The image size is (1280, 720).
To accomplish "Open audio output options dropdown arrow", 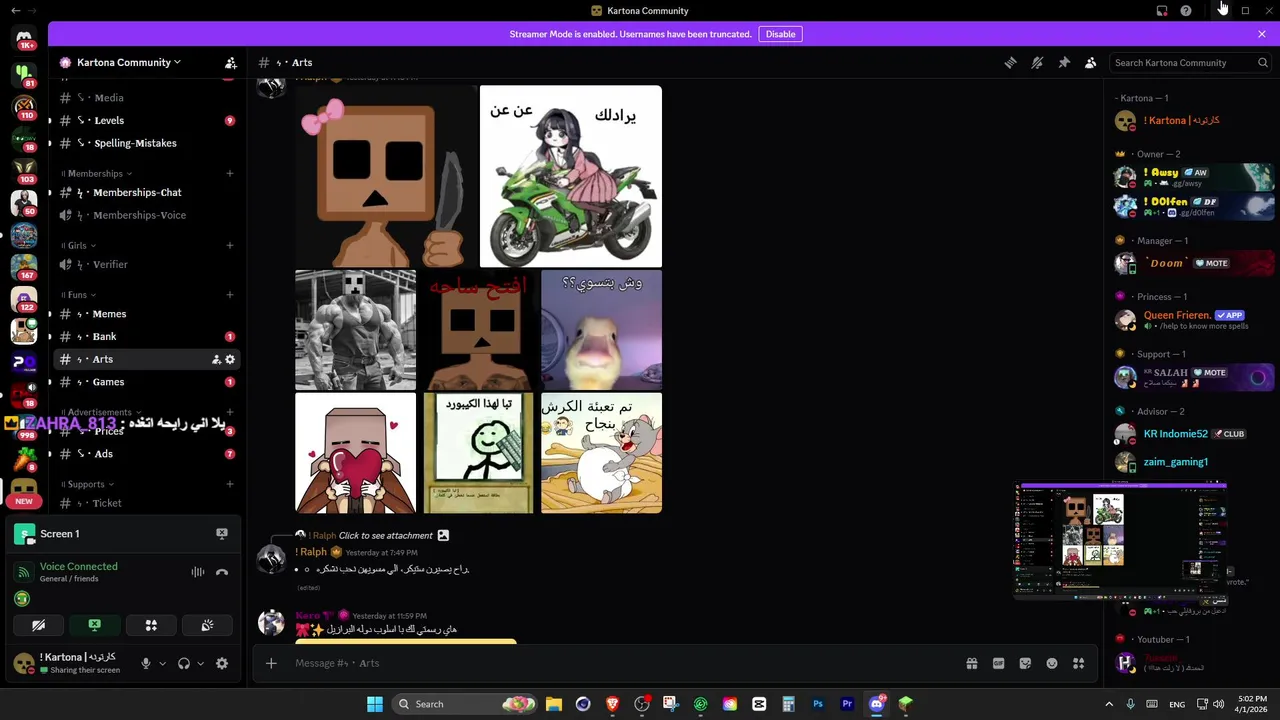I will tap(200, 663).
